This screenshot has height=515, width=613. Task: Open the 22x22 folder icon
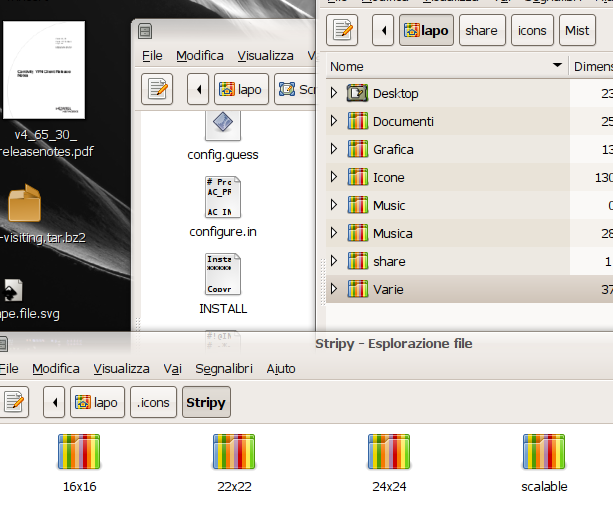(234, 451)
